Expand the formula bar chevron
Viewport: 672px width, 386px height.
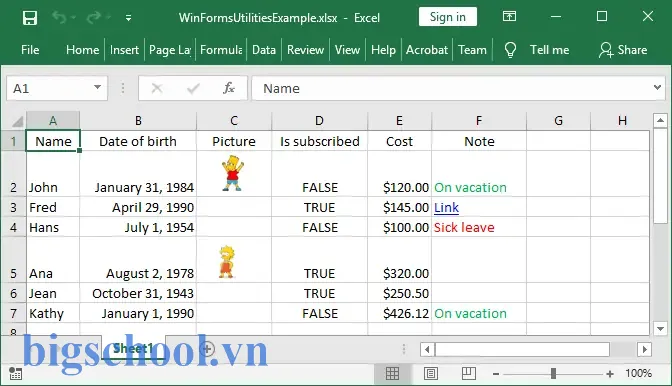coord(657,87)
